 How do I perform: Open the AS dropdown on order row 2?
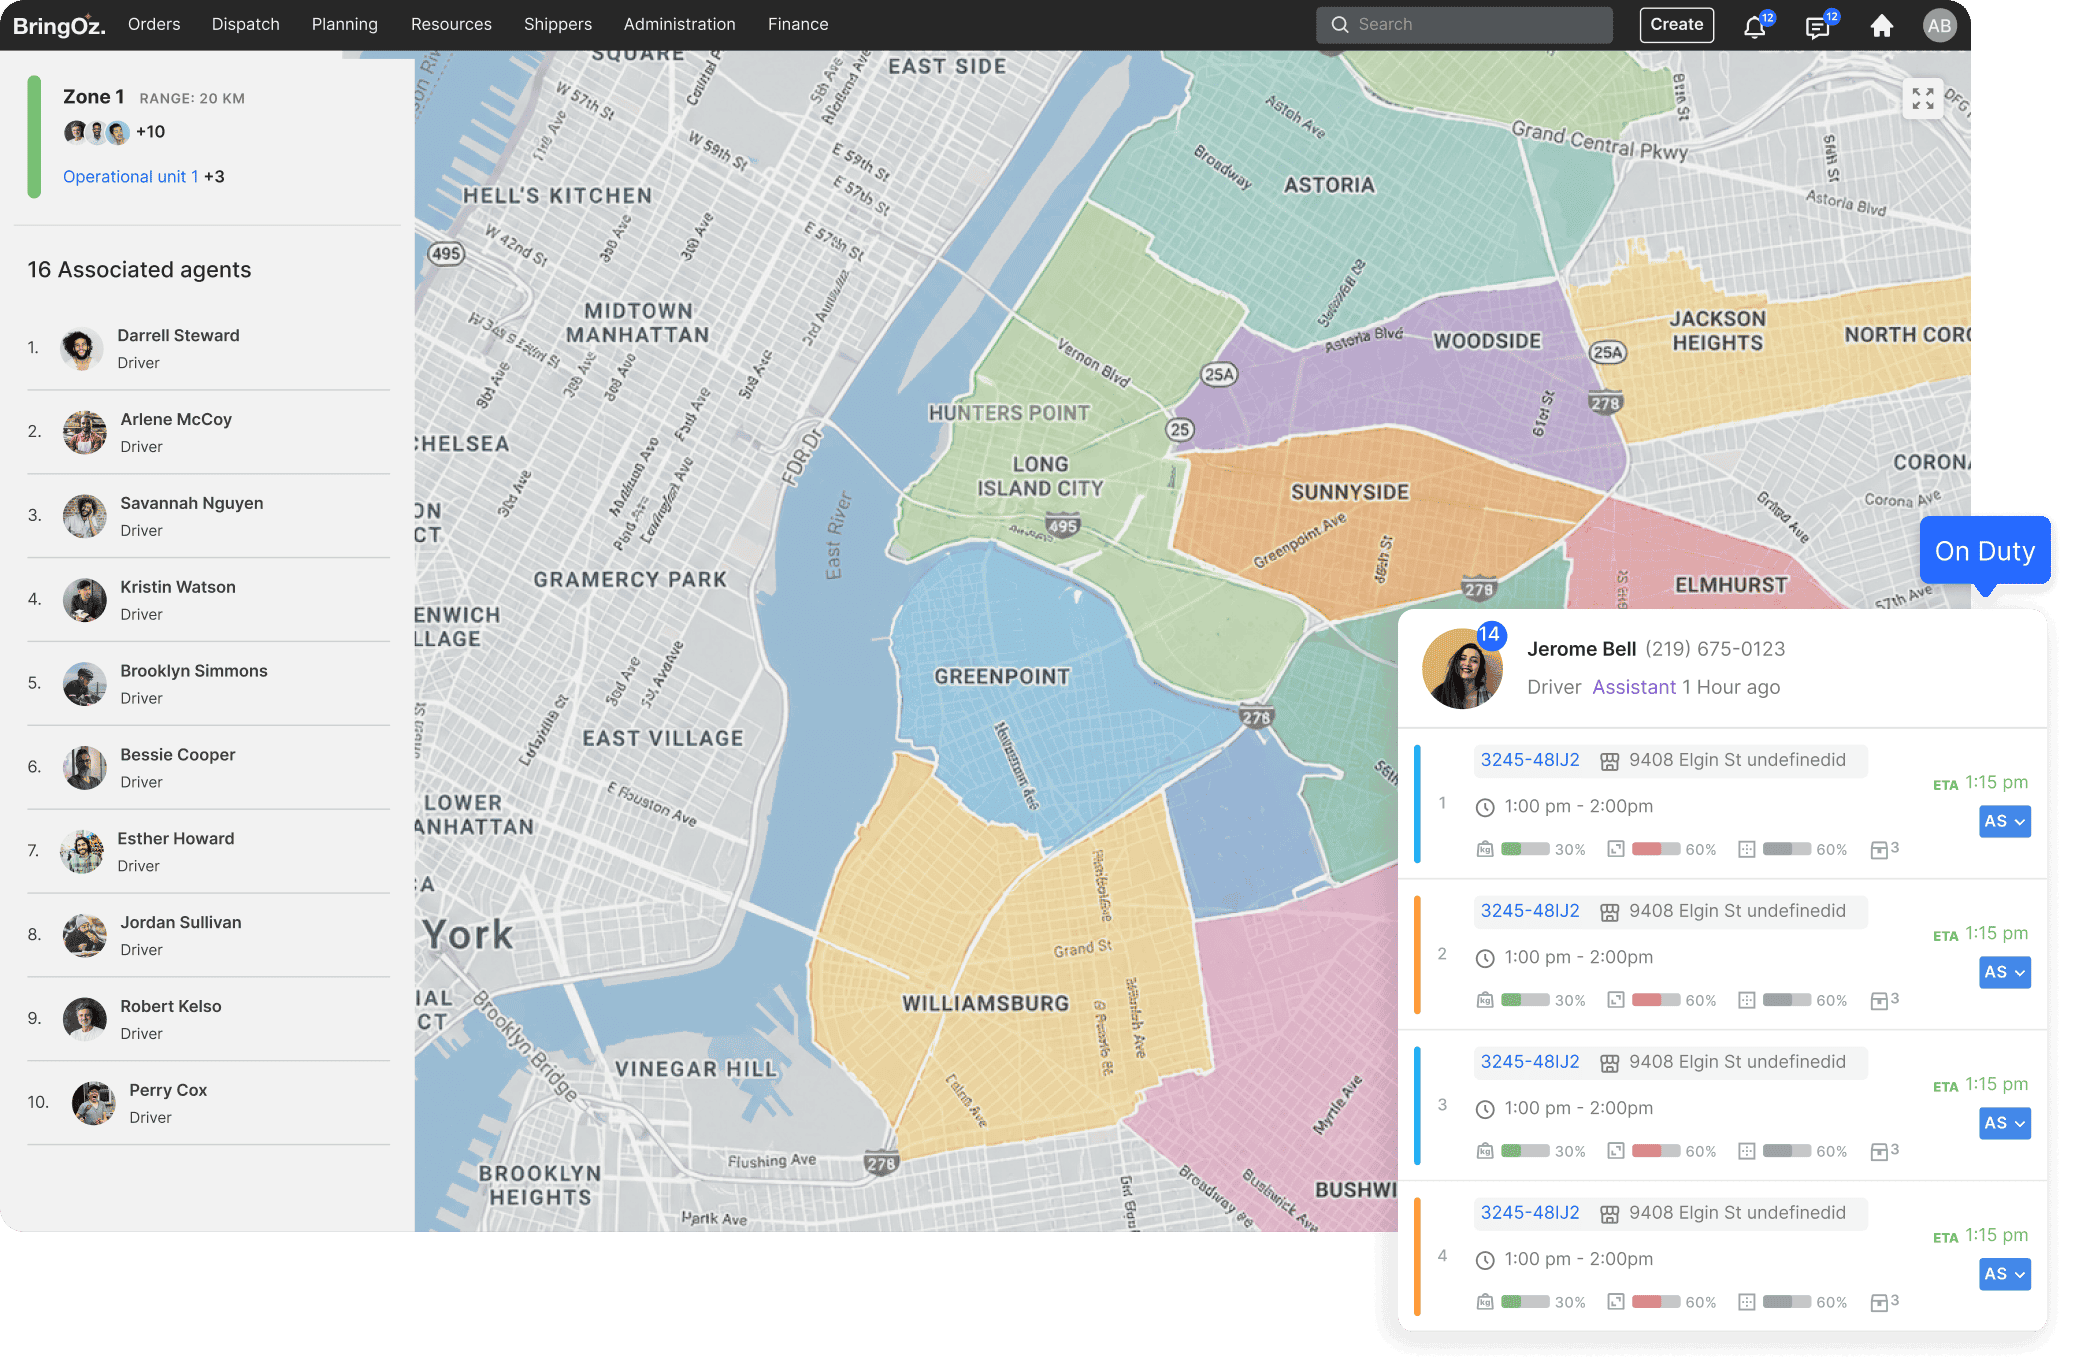[2005, 972]
